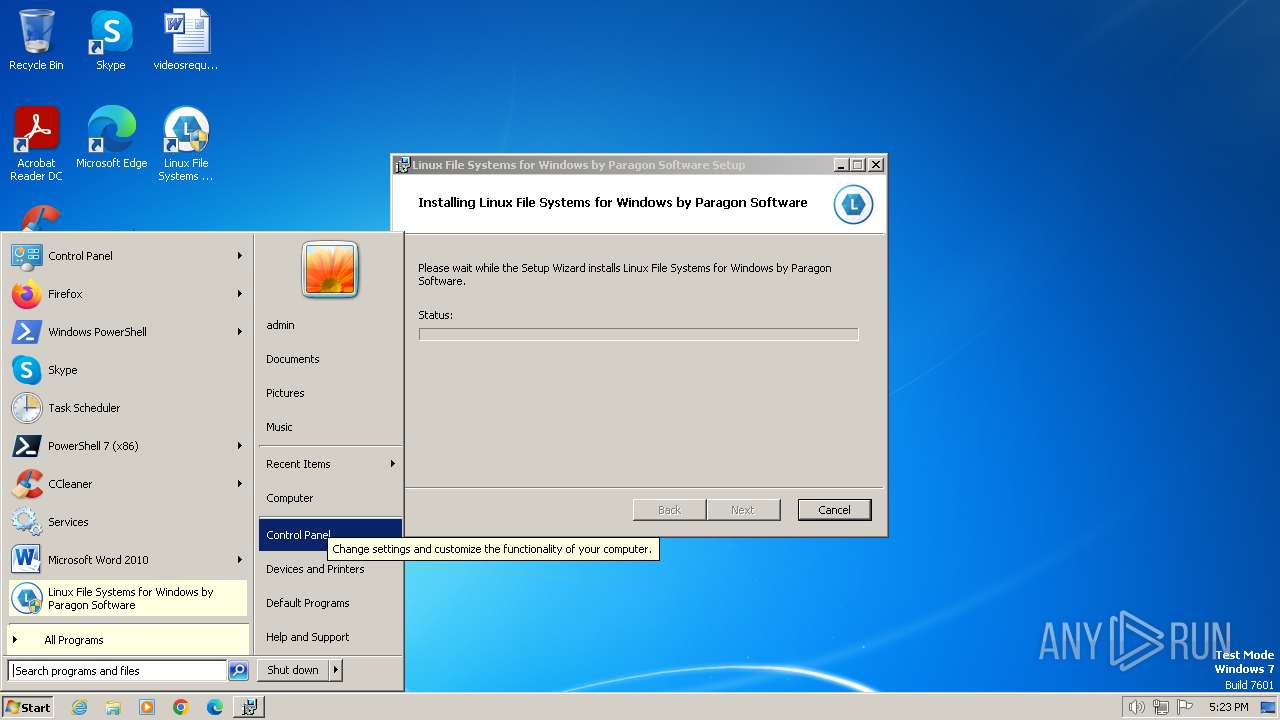Open Internet Explorer from the taskbar
The height and width of the screenshot is (720, 1280).
pyautogui.click(x=79, y=707)
